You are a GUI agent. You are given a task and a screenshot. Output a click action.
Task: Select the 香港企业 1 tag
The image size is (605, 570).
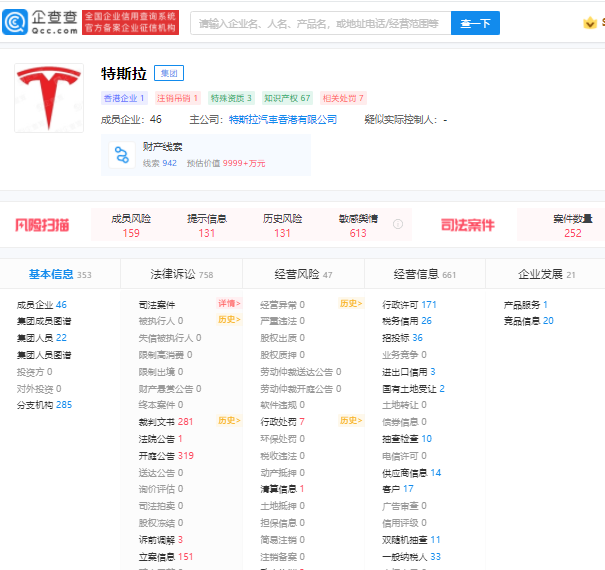click(x=124, y=98)
